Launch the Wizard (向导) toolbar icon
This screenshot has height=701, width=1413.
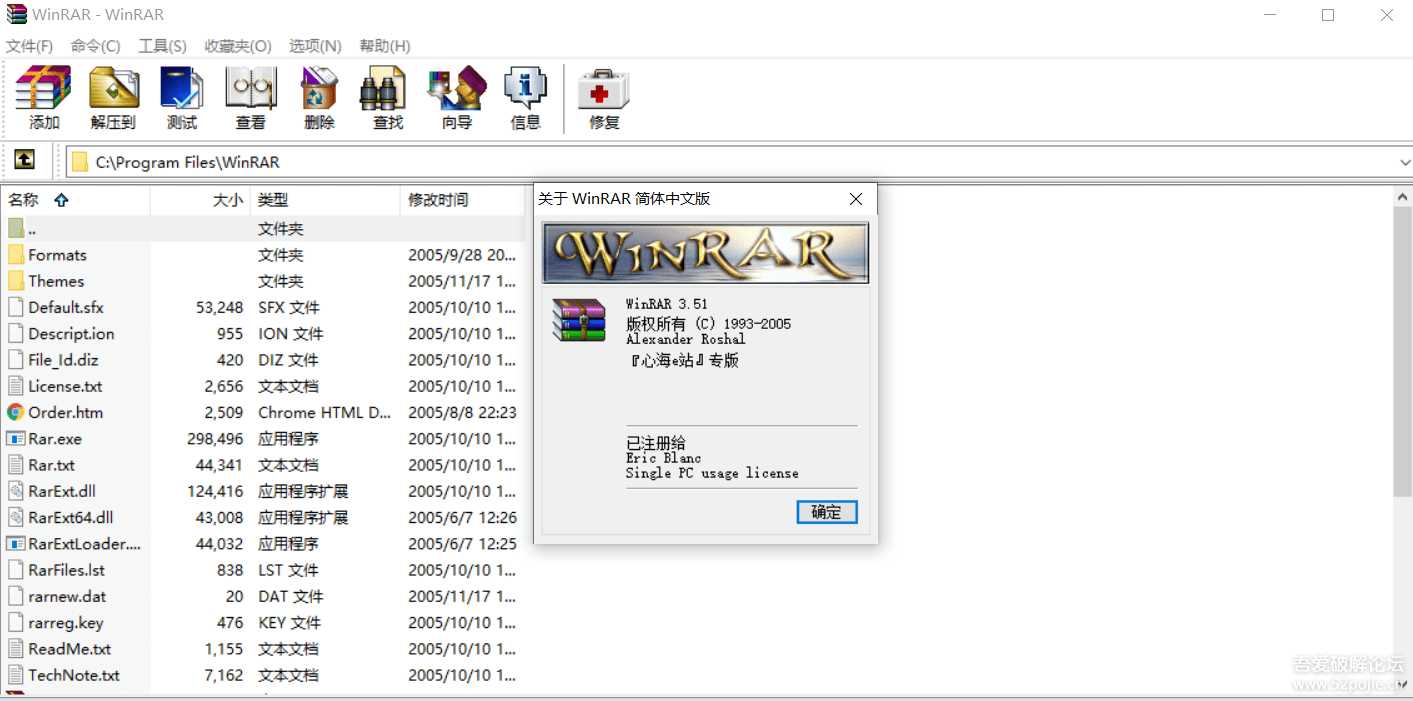(x=456, y=98)
